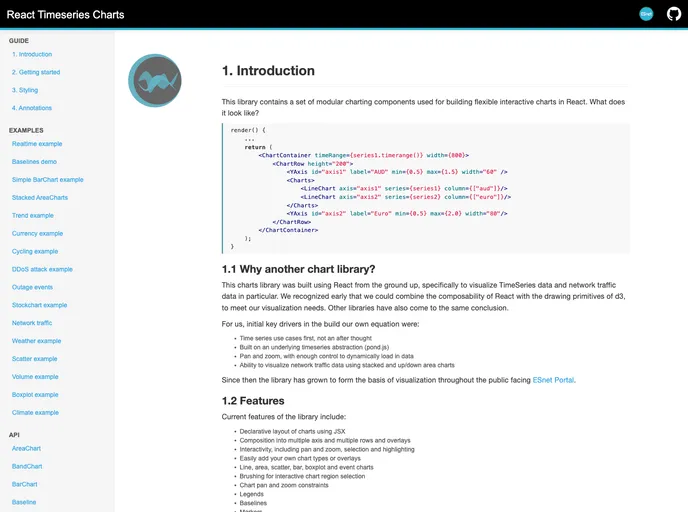Click the LineChart axis2 euro code line
The width and height of the screenshot is (688, 512).
pos(406,197)
